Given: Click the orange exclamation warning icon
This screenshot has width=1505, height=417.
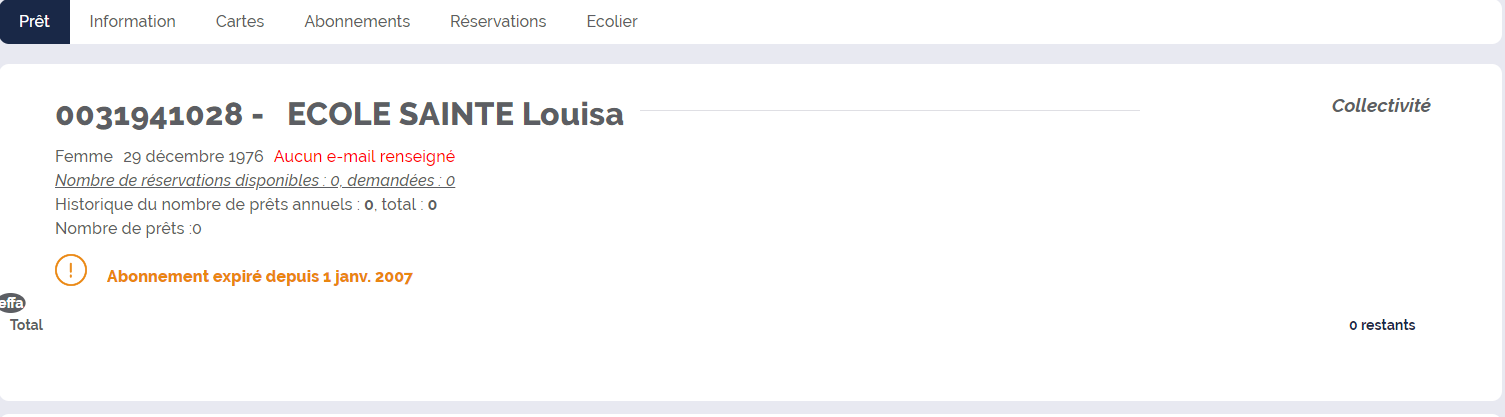Looking at the screenshot, I should 71,270.
